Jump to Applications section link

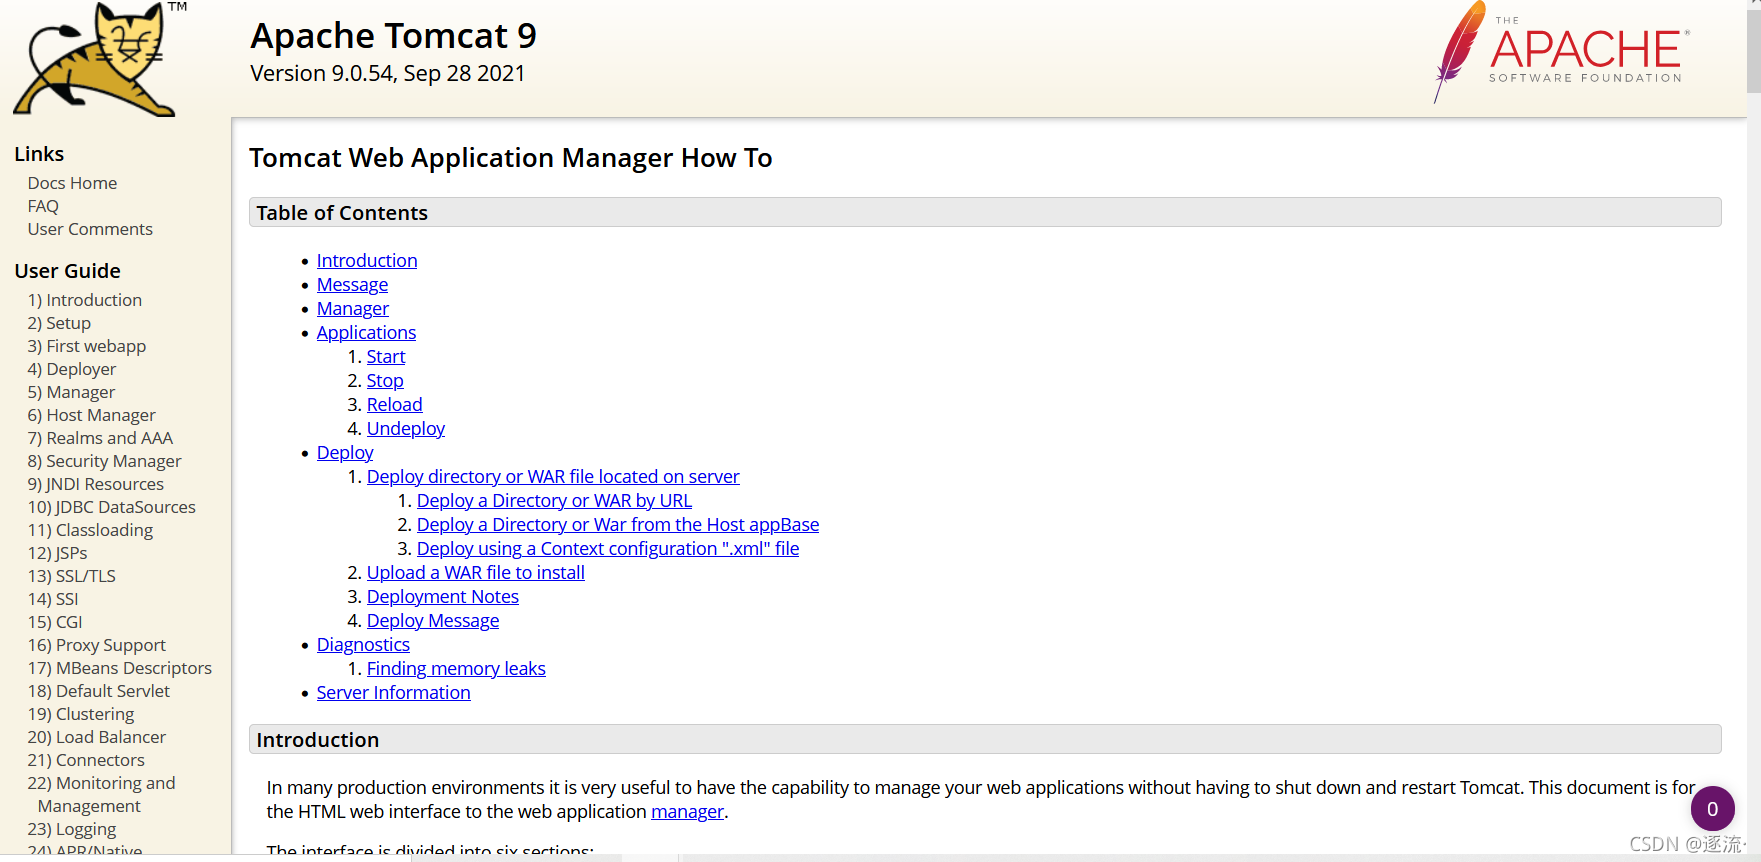point(366,333)
